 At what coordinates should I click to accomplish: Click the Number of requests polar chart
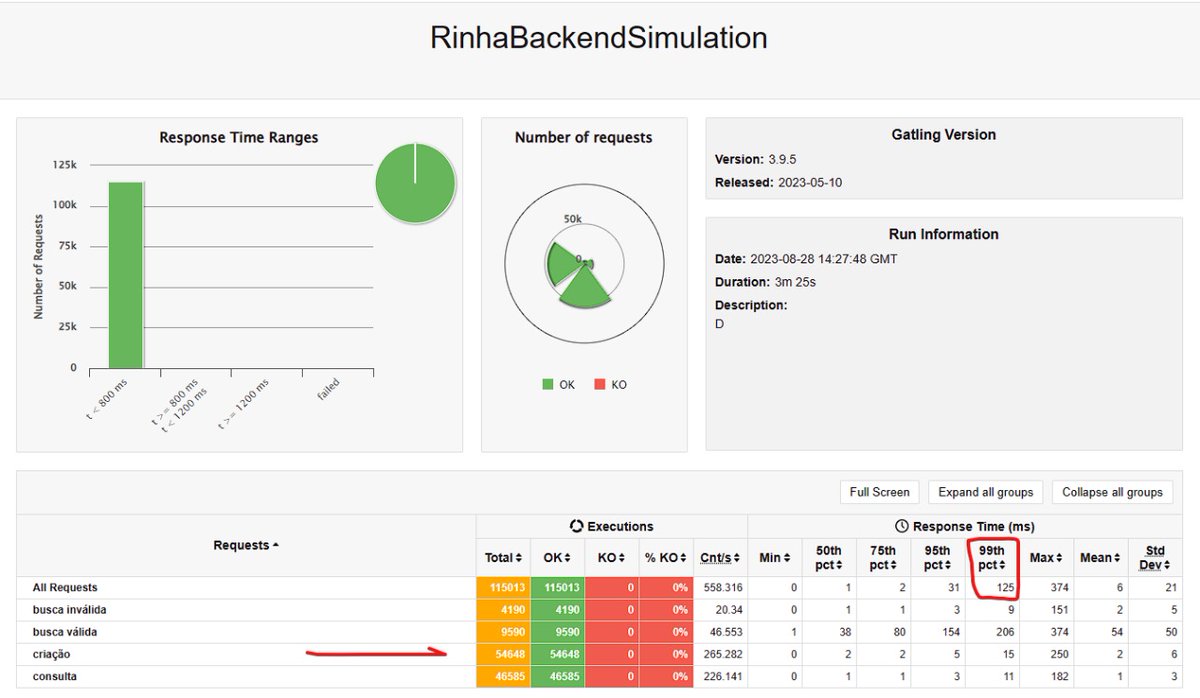point(584,264)
